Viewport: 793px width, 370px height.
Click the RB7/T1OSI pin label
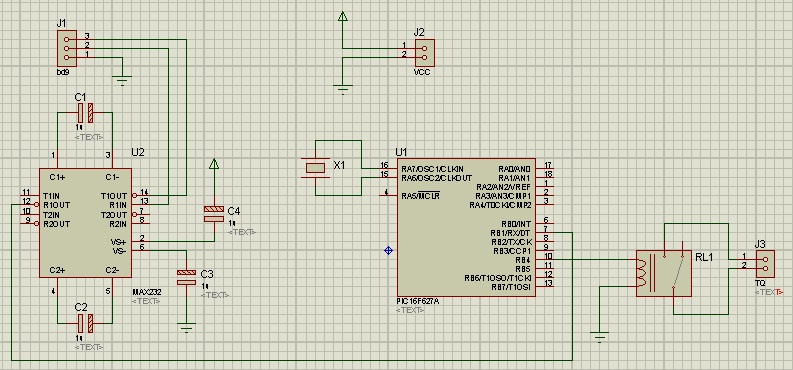(x=511, y=287)
